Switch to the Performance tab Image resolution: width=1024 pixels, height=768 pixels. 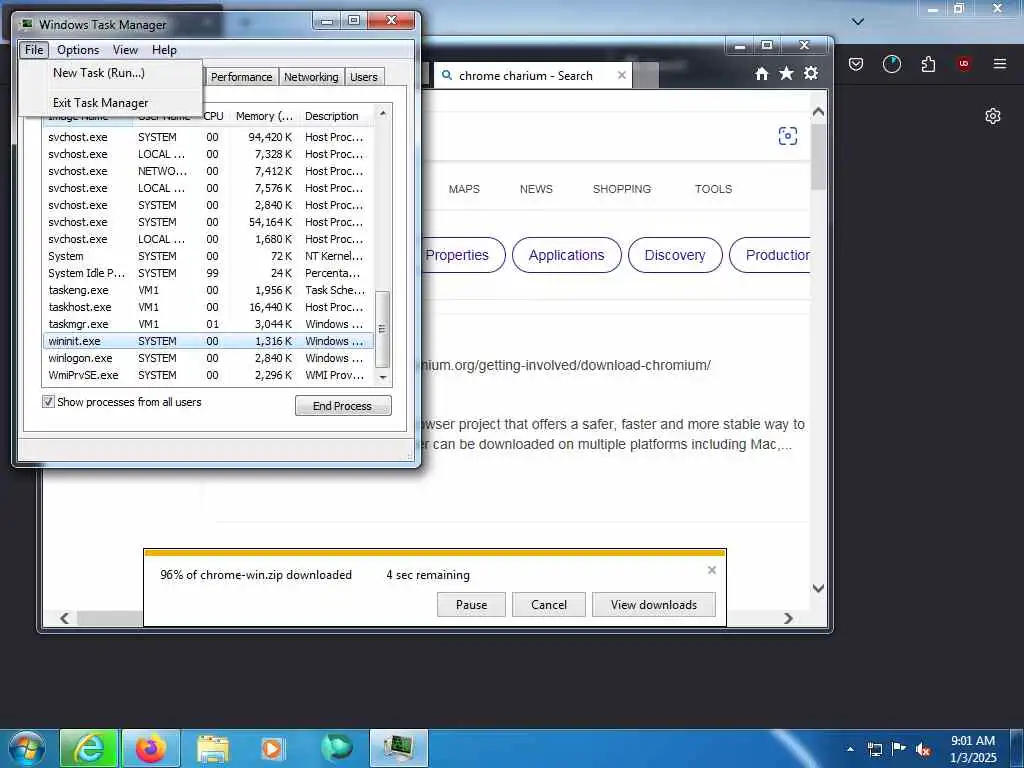pyautogui.click(x=242, y=77)
